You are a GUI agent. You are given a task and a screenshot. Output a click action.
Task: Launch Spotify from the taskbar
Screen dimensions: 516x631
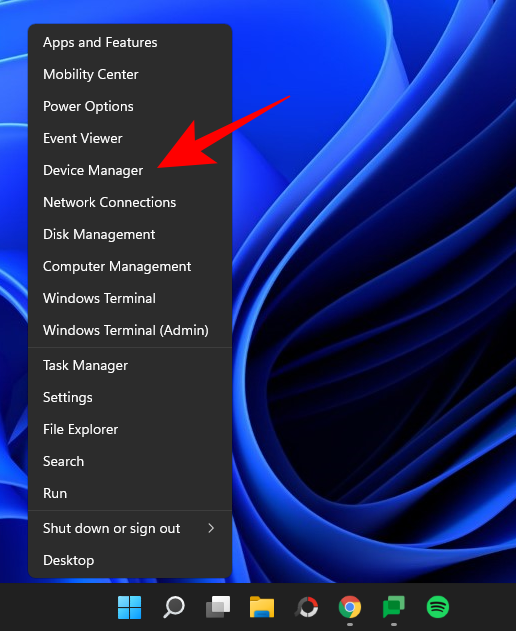[x=438, y=607]
